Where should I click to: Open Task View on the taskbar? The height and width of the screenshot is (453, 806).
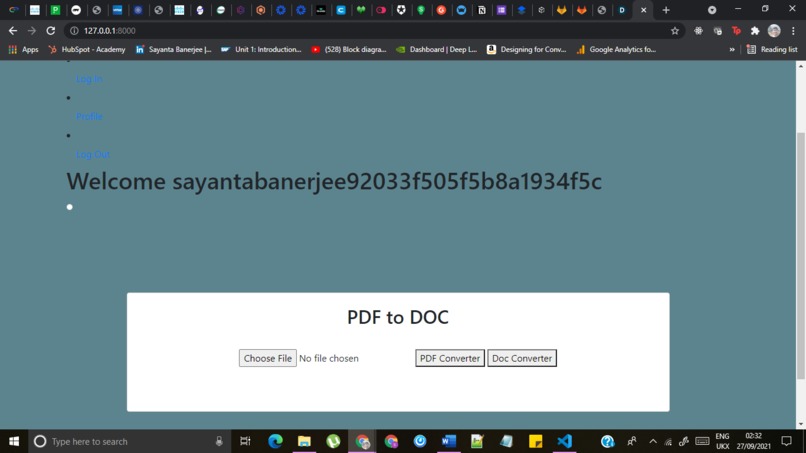245,441
